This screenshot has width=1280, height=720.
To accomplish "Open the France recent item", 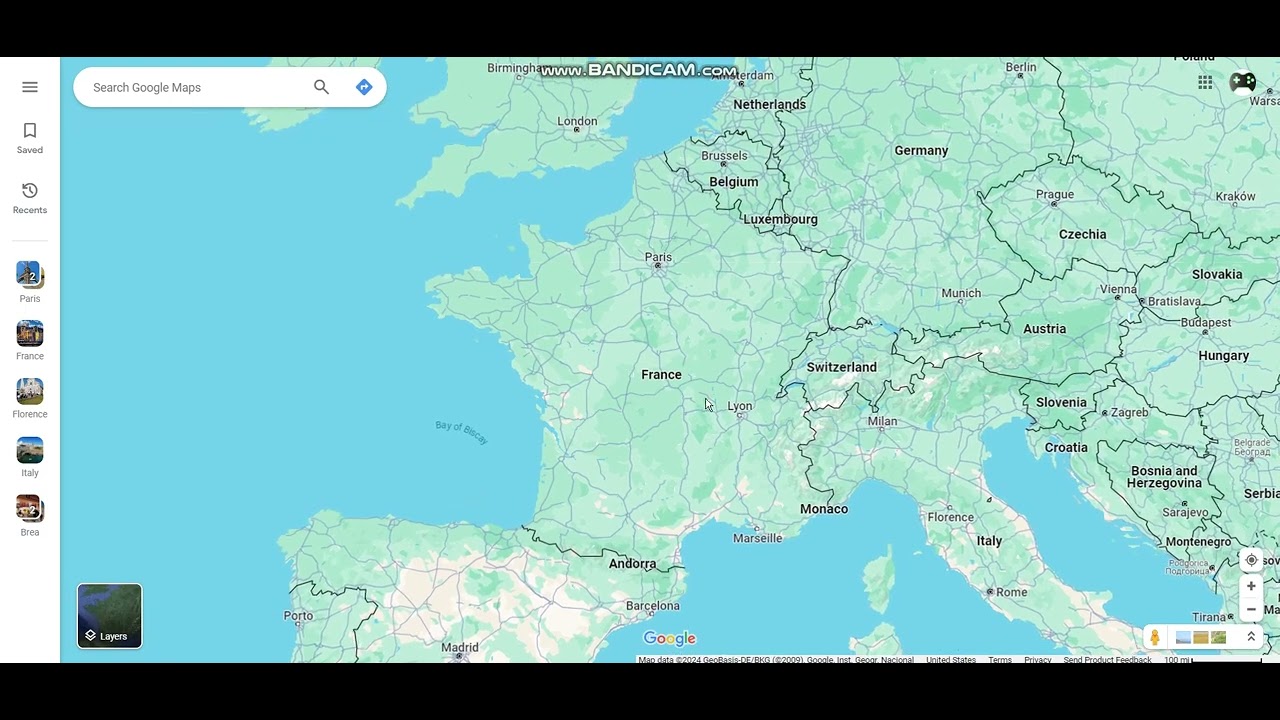I will 30,340.
